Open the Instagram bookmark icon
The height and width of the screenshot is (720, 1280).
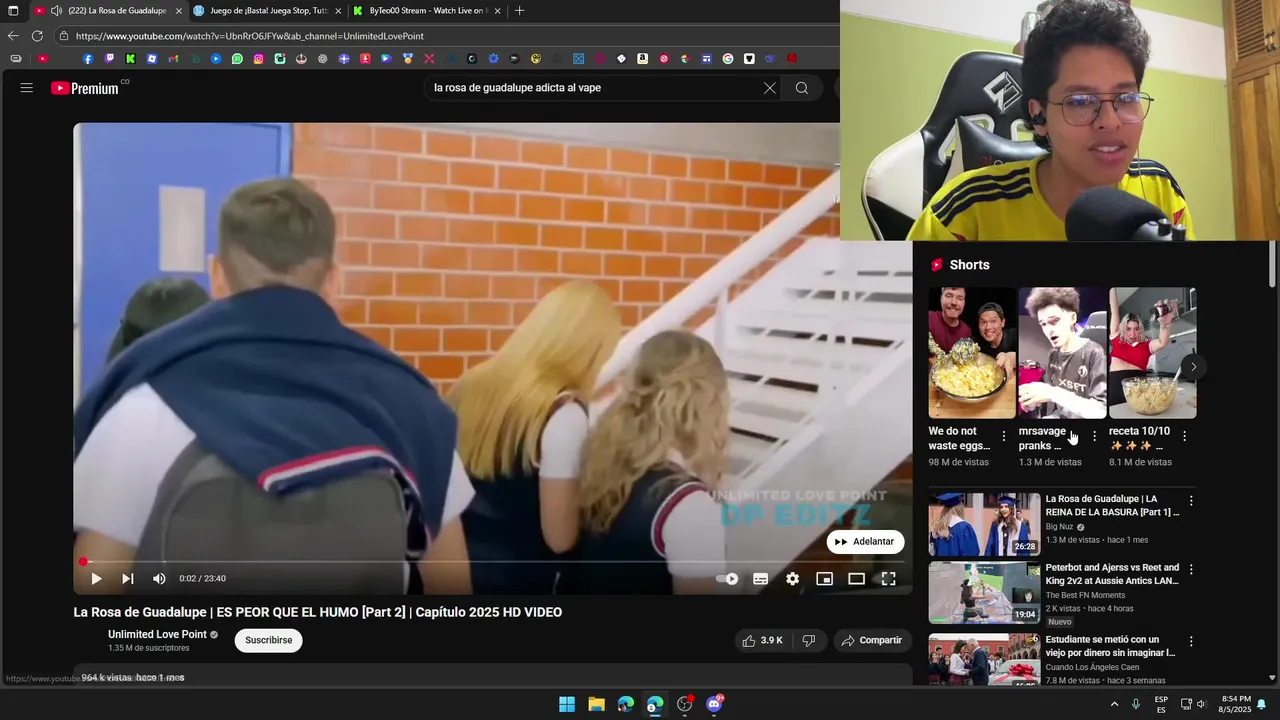point(259,59)
